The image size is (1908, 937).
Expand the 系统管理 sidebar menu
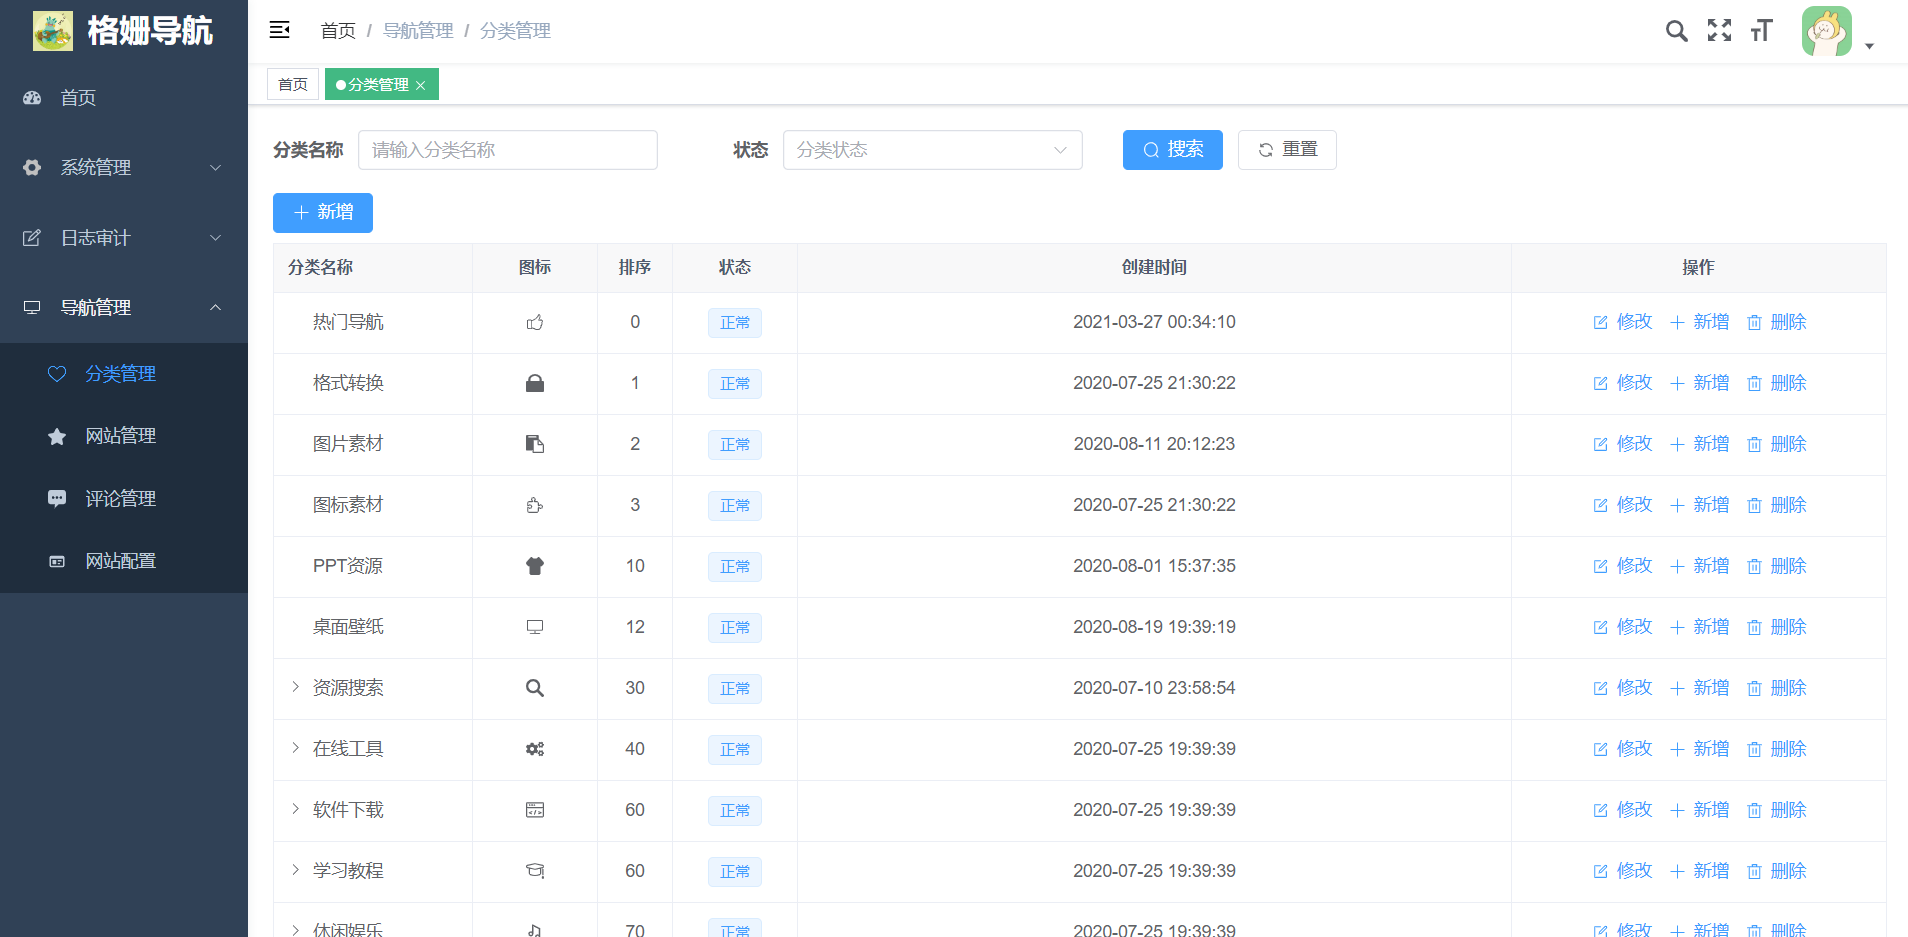pos(124,168)
